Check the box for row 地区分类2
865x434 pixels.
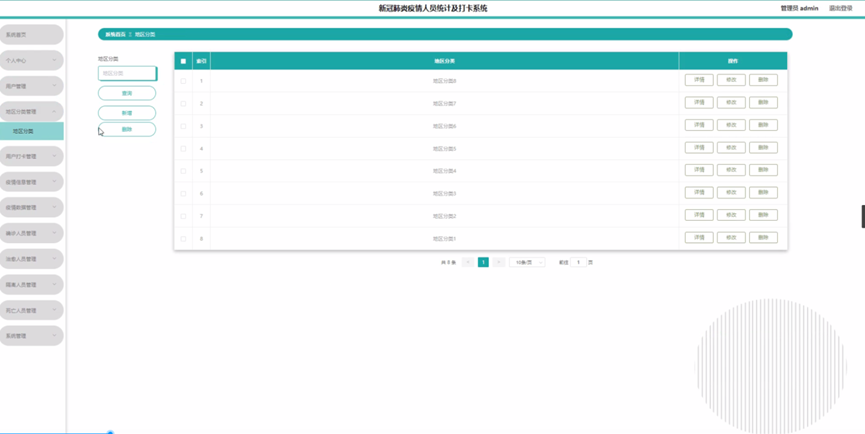(183, 216)
